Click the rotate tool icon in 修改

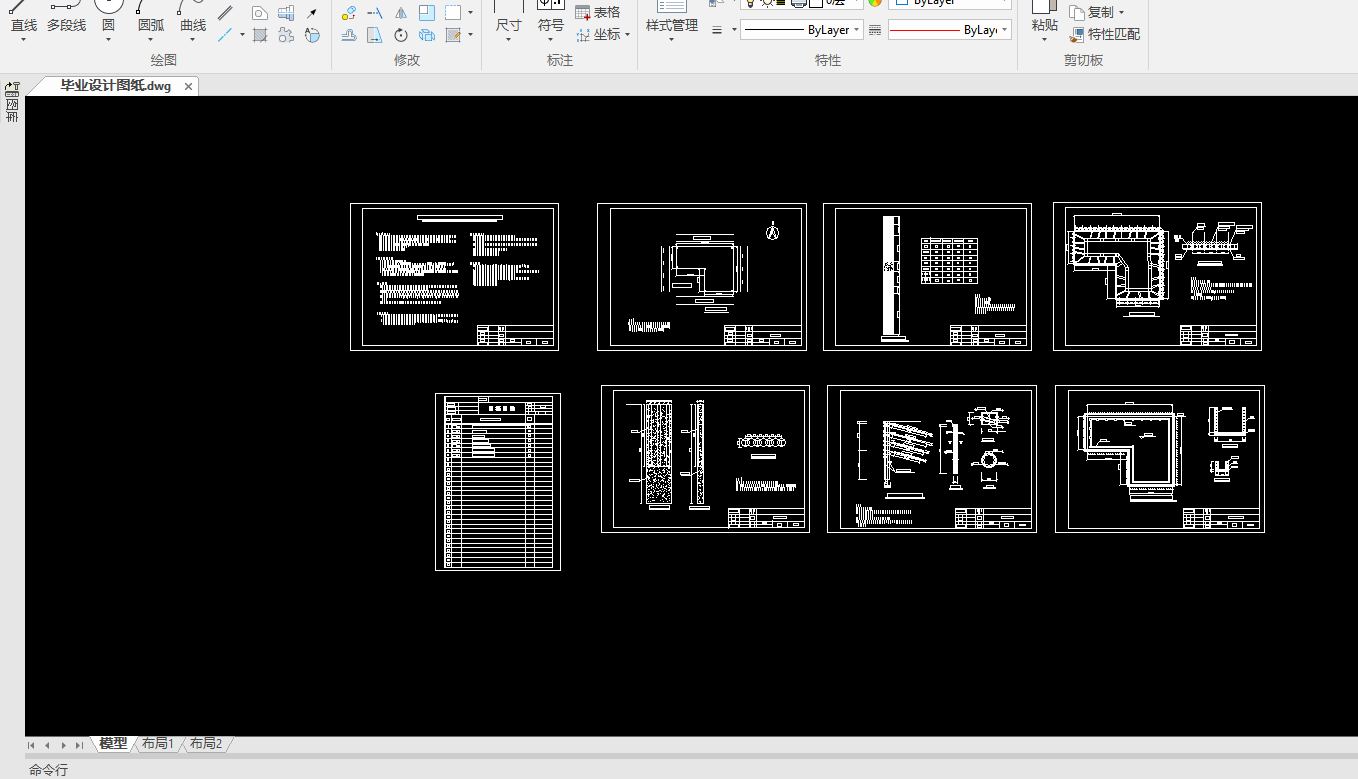point(401,35)
